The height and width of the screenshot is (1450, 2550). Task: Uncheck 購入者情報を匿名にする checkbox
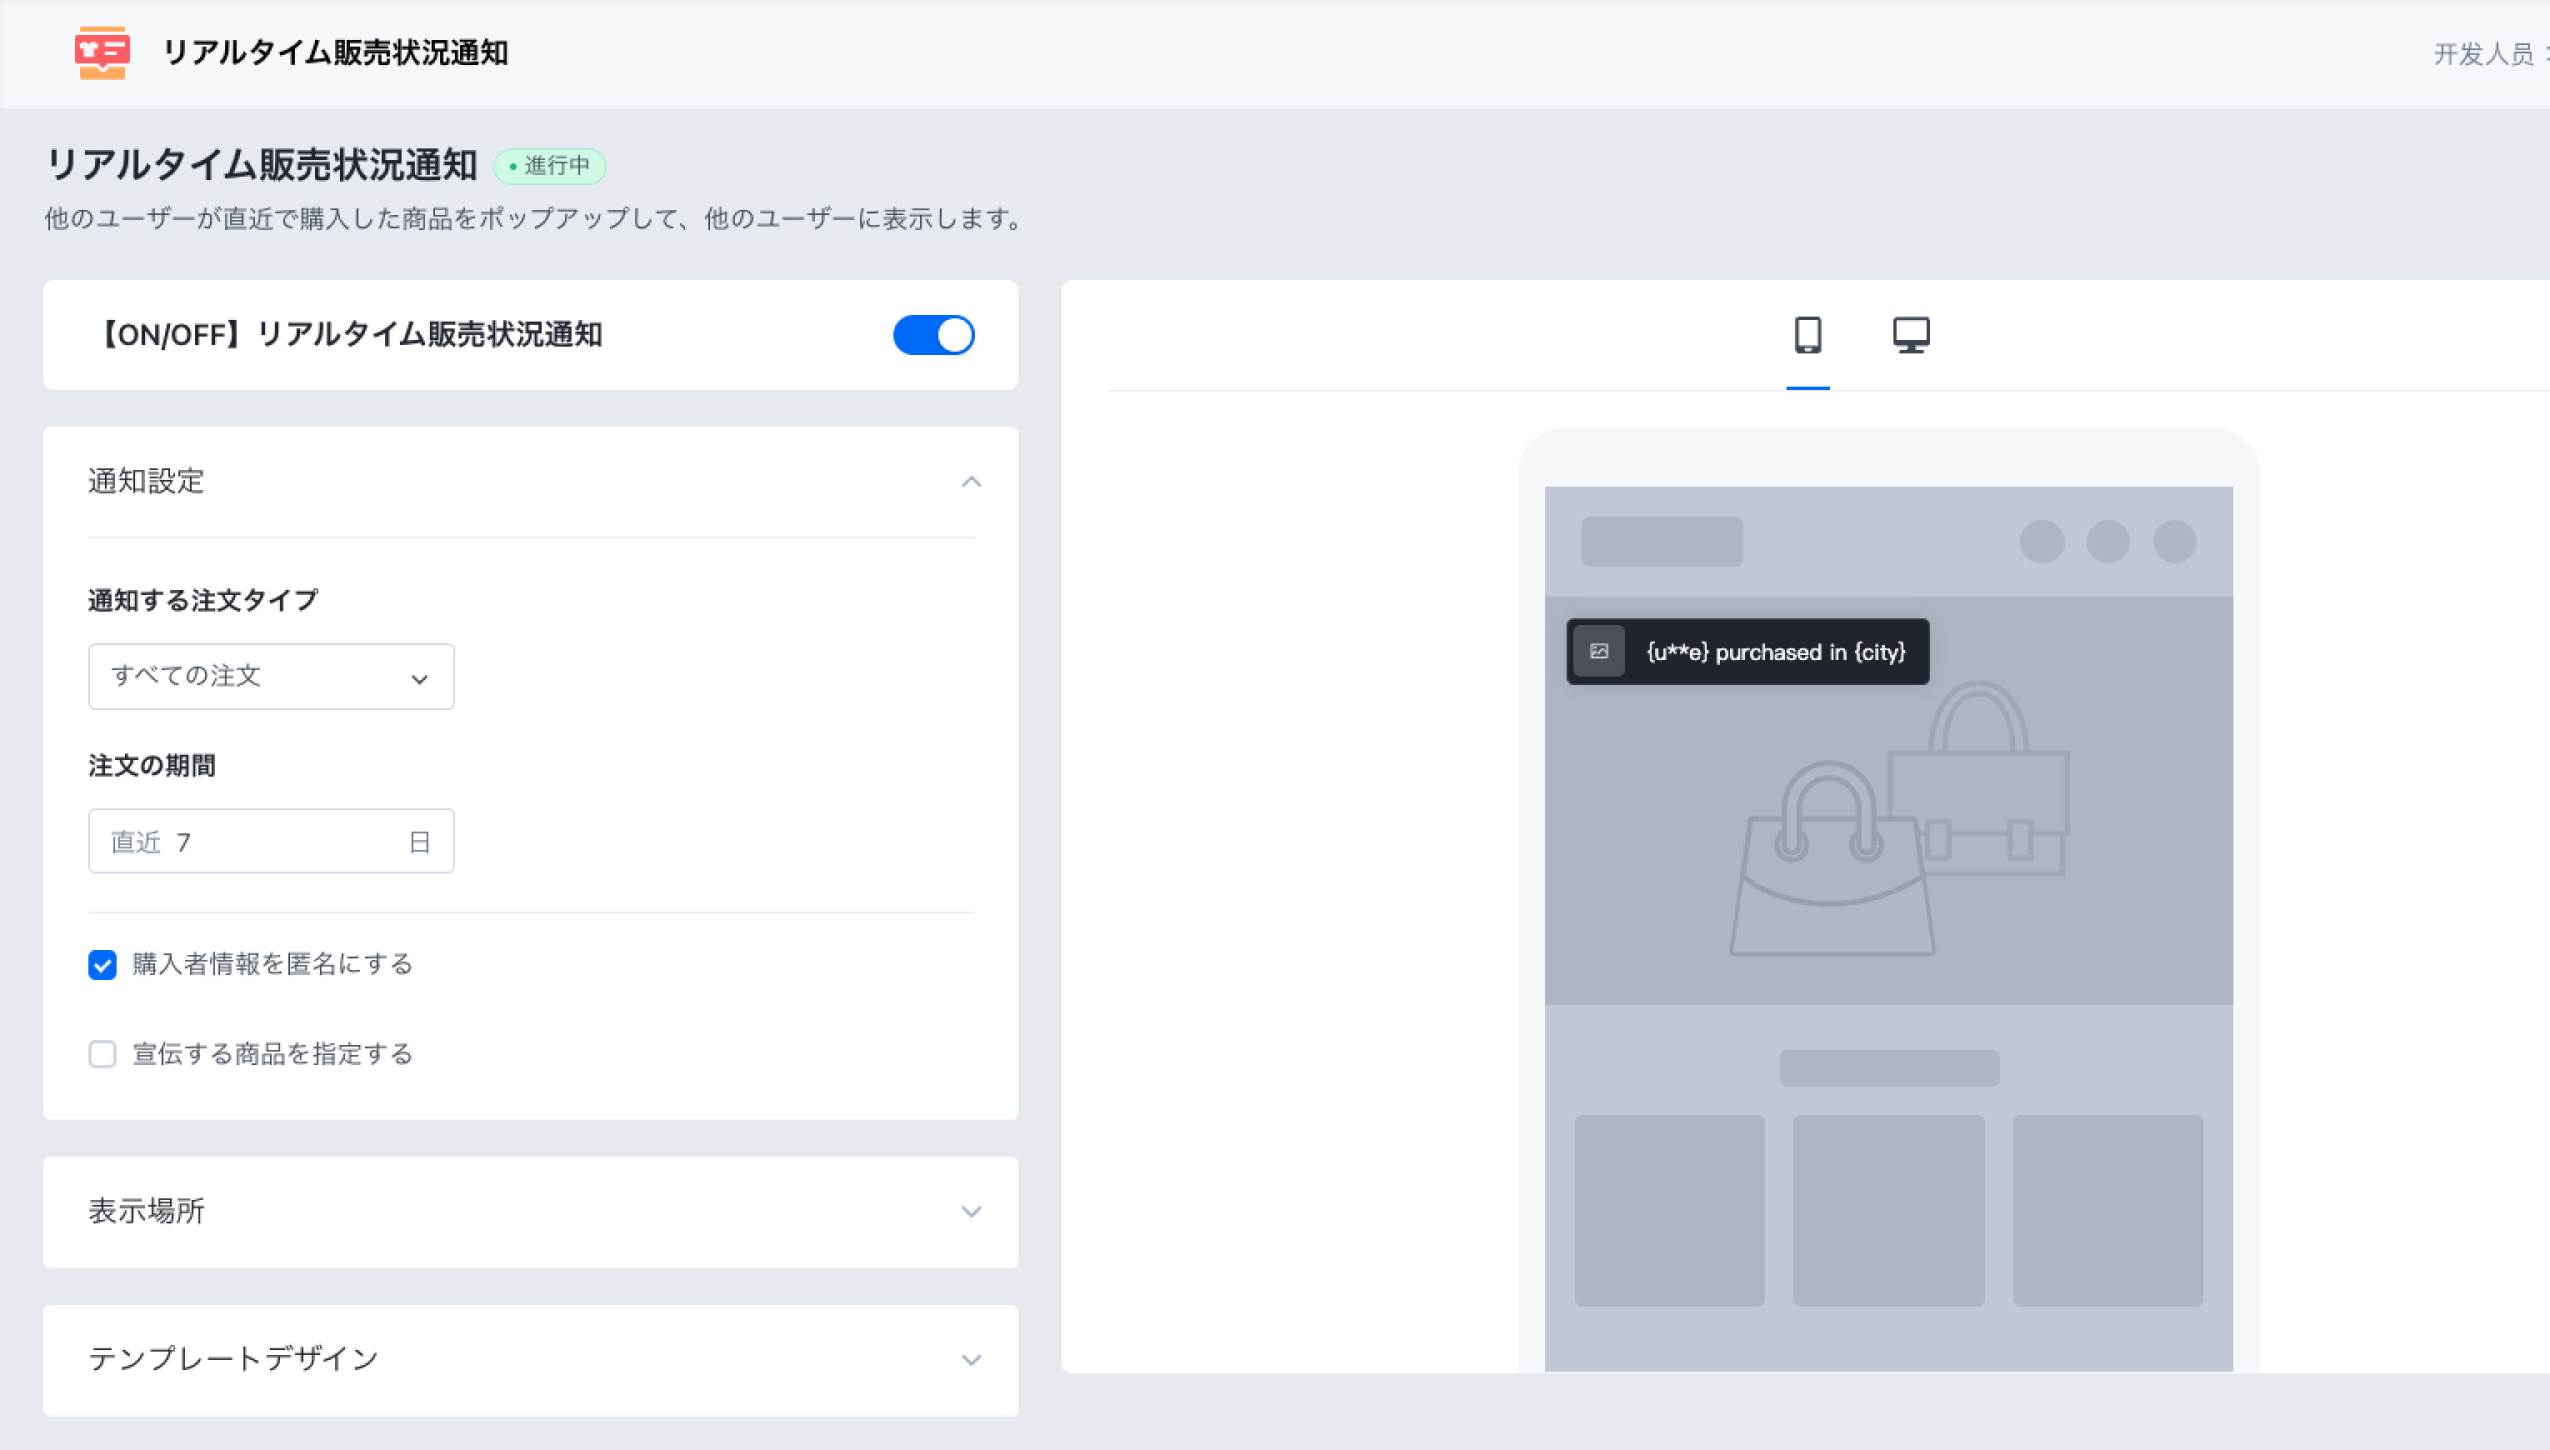(x=102, y=965)
